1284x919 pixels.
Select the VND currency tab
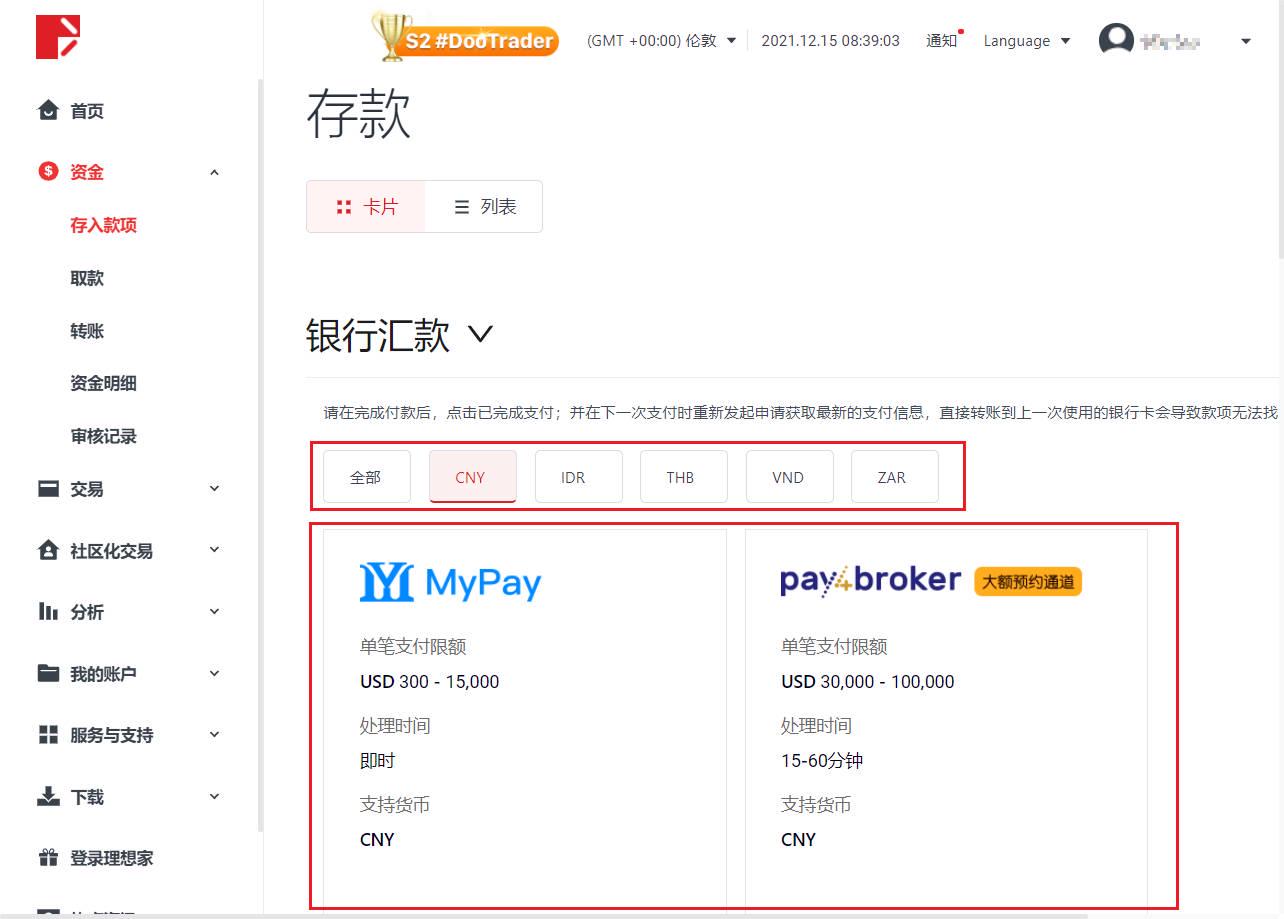click(x=789, y=477)
